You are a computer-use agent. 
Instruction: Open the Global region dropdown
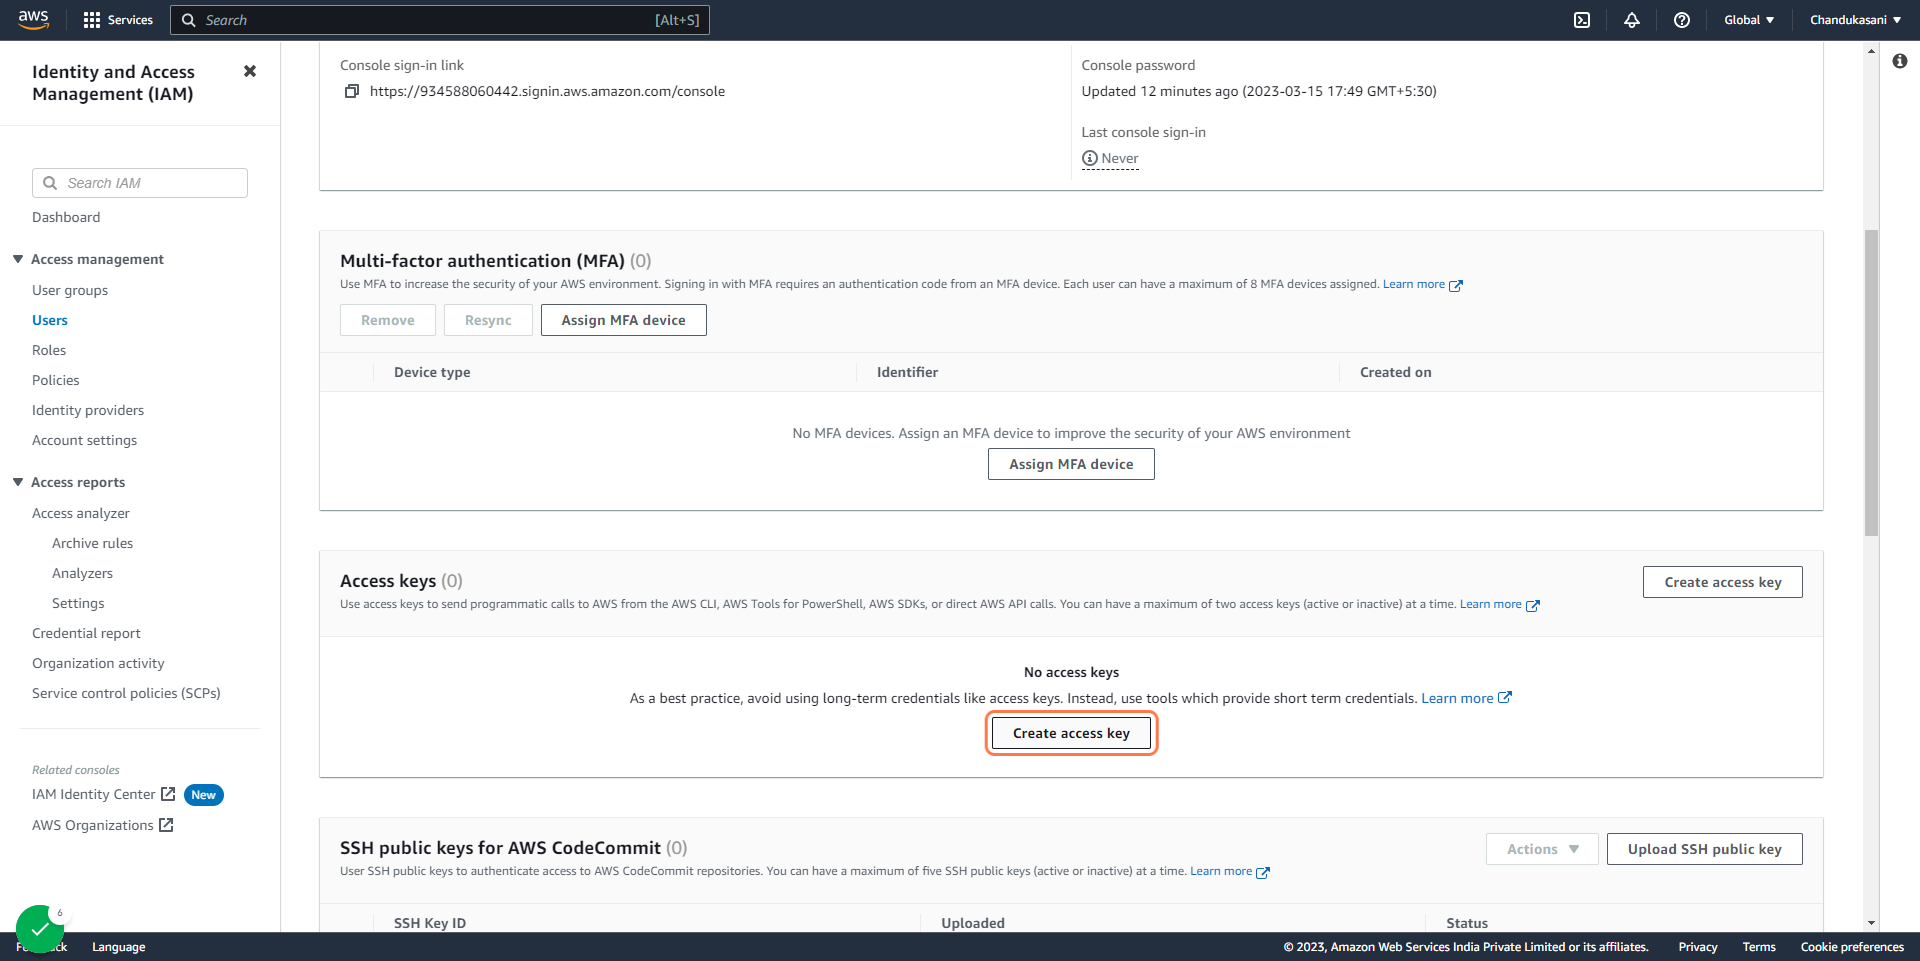(x=1749, y=20)
